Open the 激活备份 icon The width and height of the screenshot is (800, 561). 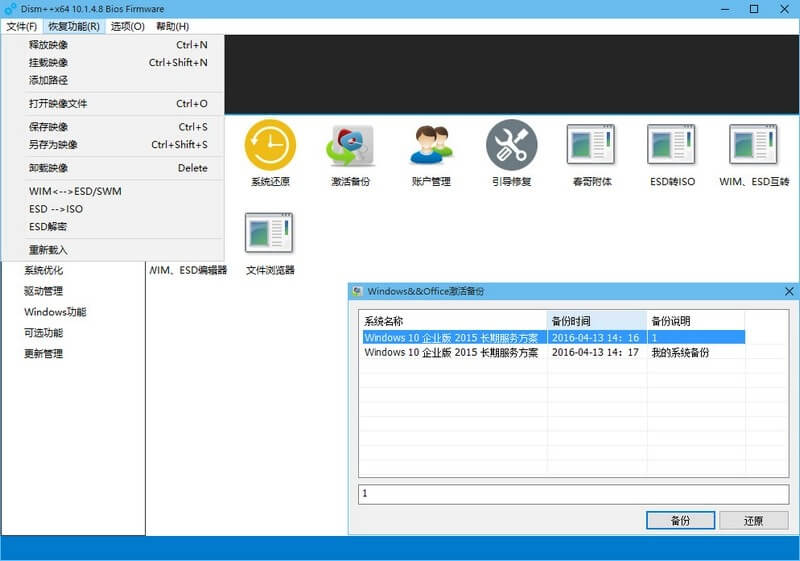click(350, 146)
